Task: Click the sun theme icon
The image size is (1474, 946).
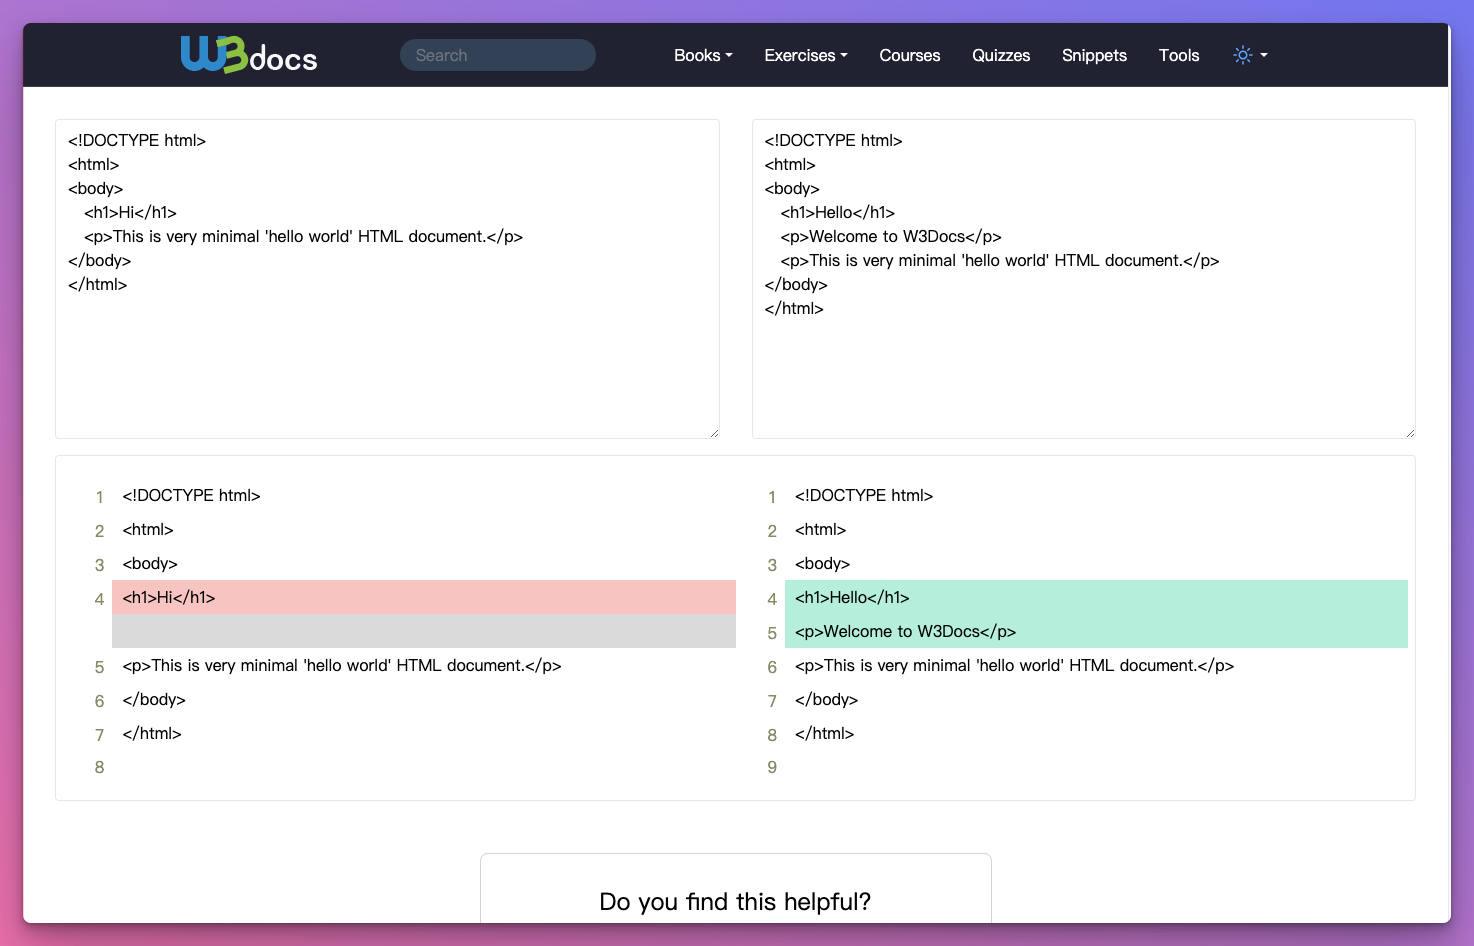Action: [x=1242, y=55]
